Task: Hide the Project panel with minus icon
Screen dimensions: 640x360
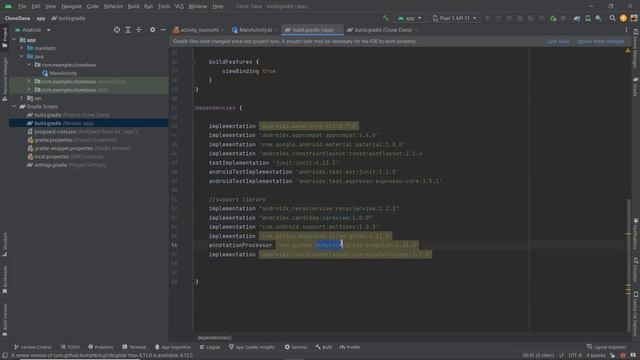Action: pos(163,30)
